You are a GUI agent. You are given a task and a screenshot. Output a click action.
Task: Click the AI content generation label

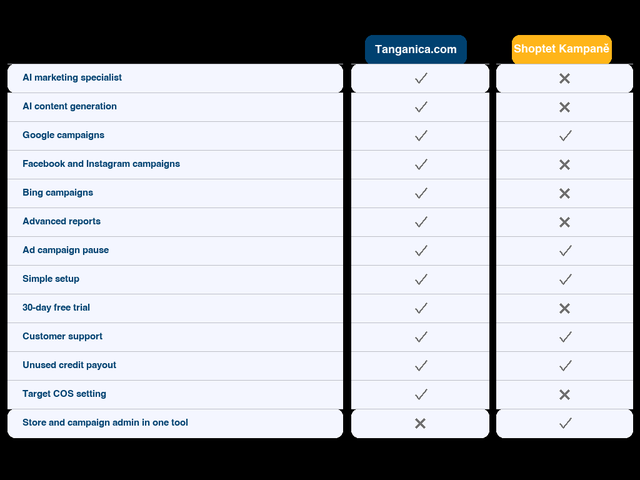click(69, 106)
